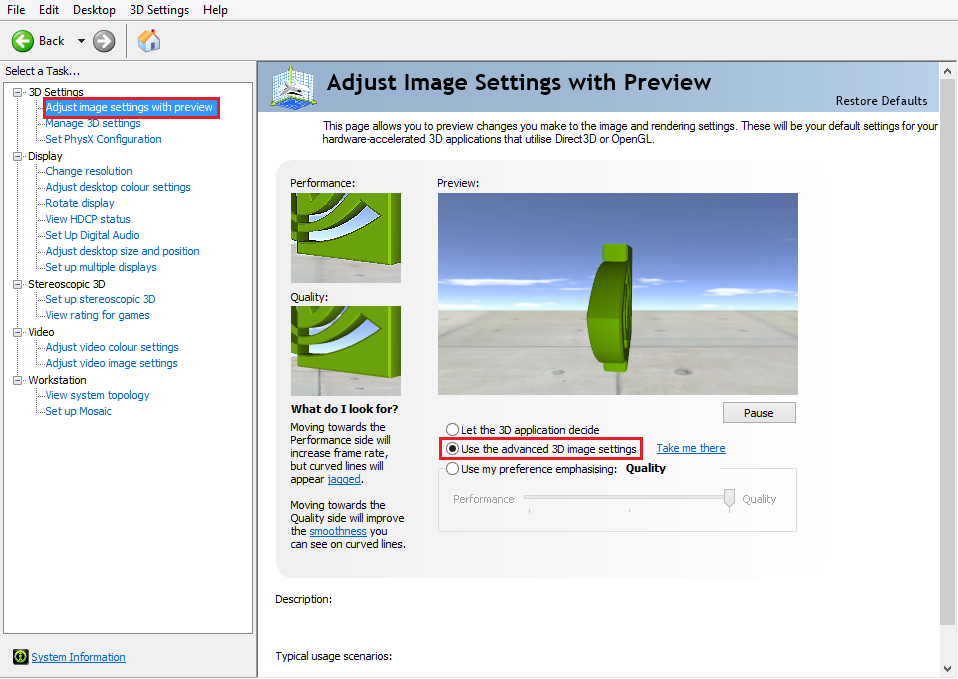The image size is (958, 679).
Task: Open View HDCP status
Action: coord(88,219)
